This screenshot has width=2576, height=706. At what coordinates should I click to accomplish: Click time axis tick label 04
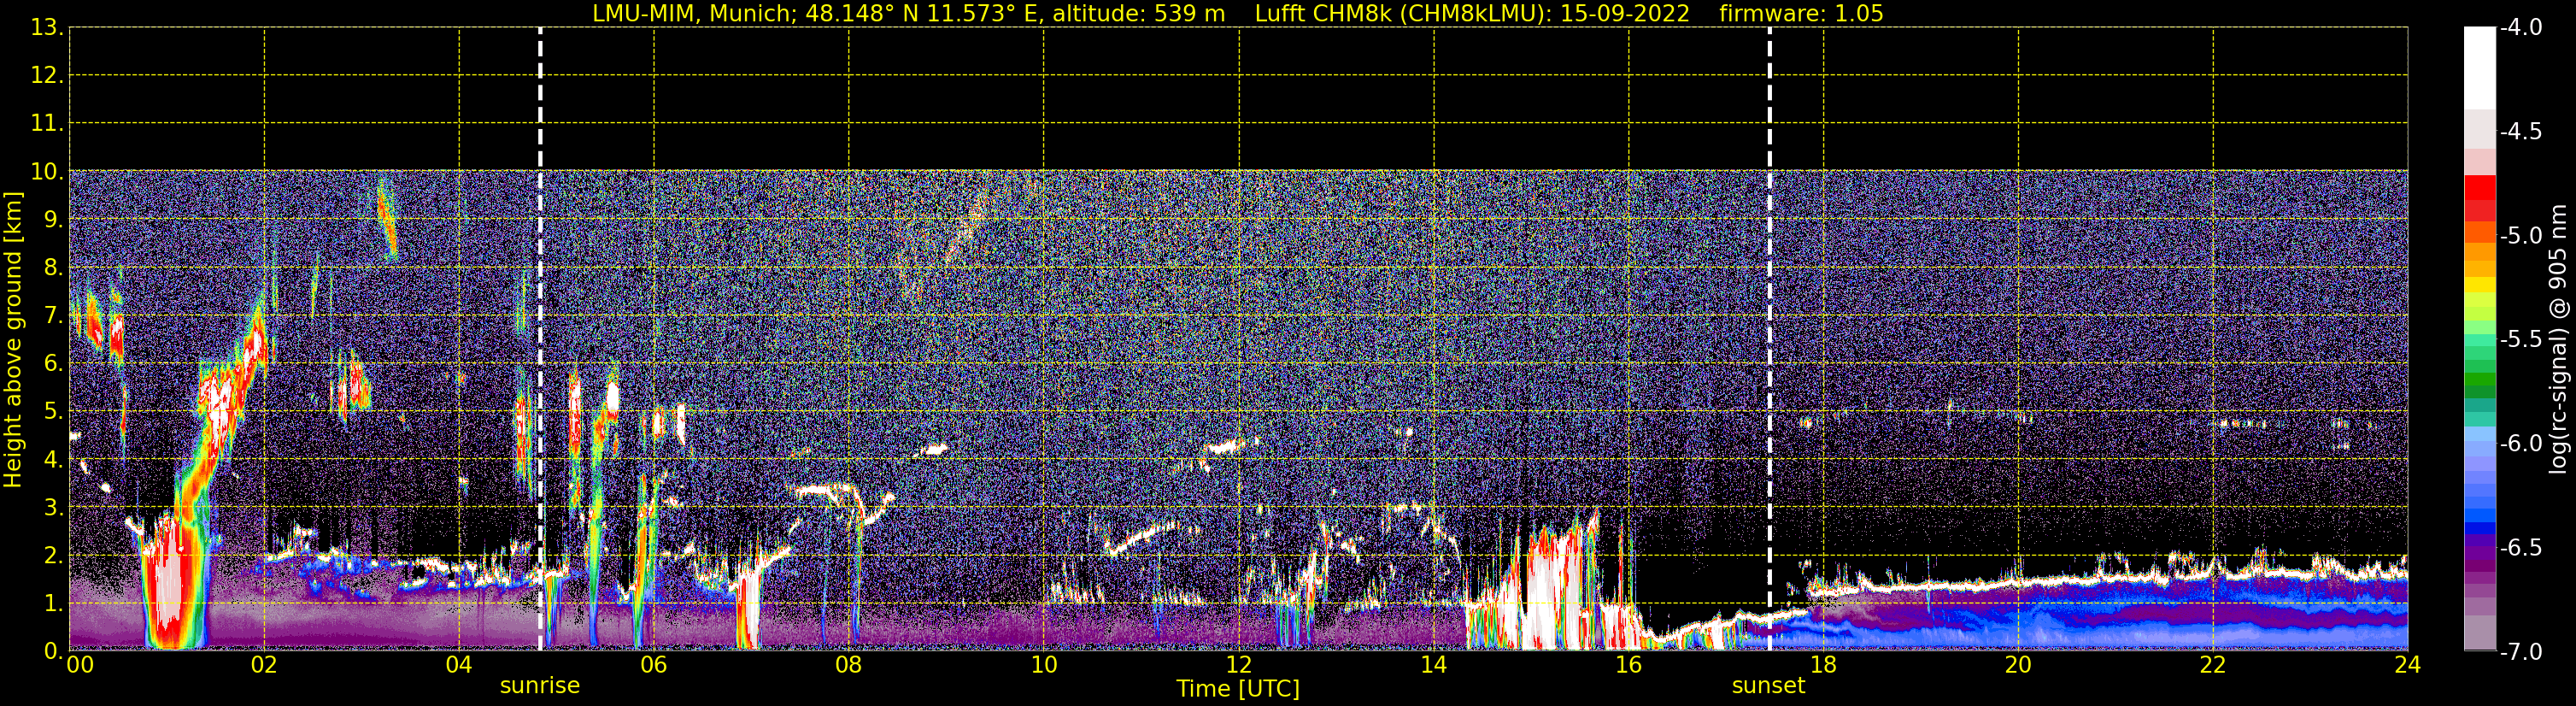[x=459, y=665]
